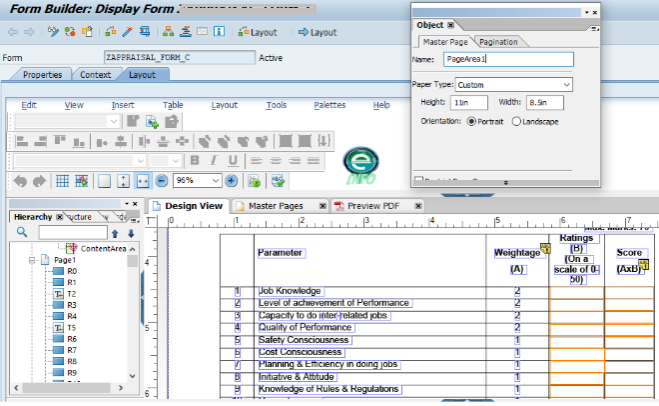
Task: Switch to the Context tab
Action: [95, 75]
